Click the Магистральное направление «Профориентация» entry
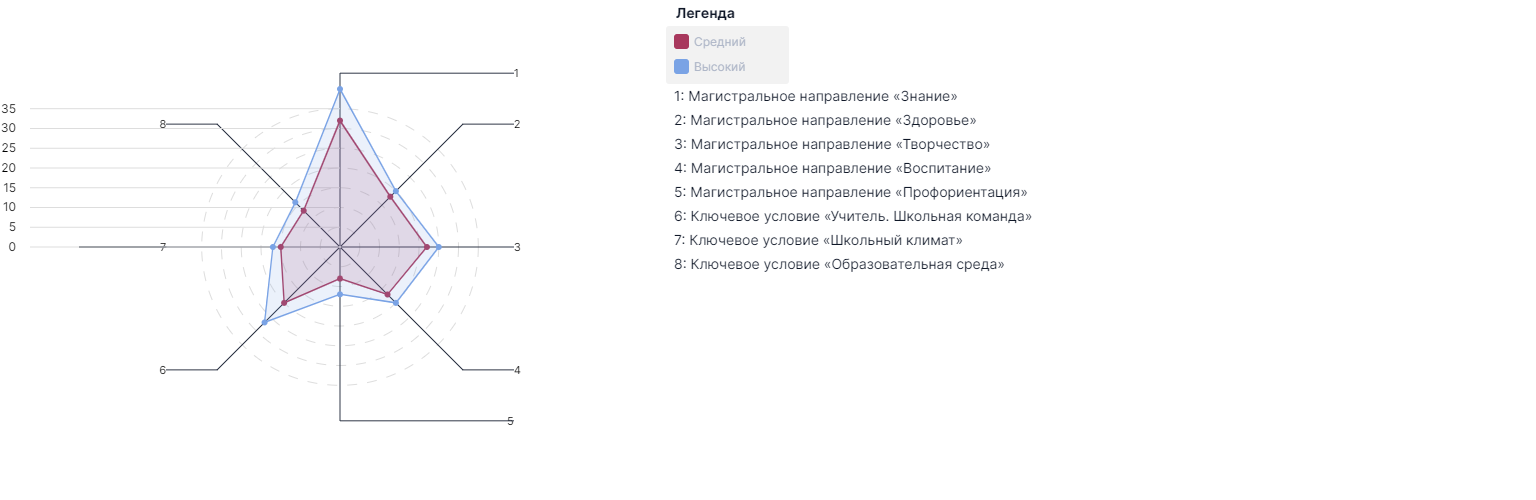1536x500 pixels. [851, 192]
